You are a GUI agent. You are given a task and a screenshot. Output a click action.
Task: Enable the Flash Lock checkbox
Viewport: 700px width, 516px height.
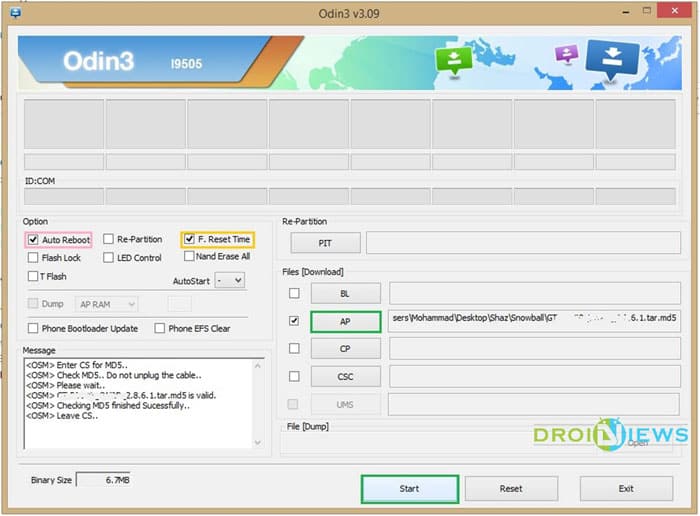click(33, 258)
